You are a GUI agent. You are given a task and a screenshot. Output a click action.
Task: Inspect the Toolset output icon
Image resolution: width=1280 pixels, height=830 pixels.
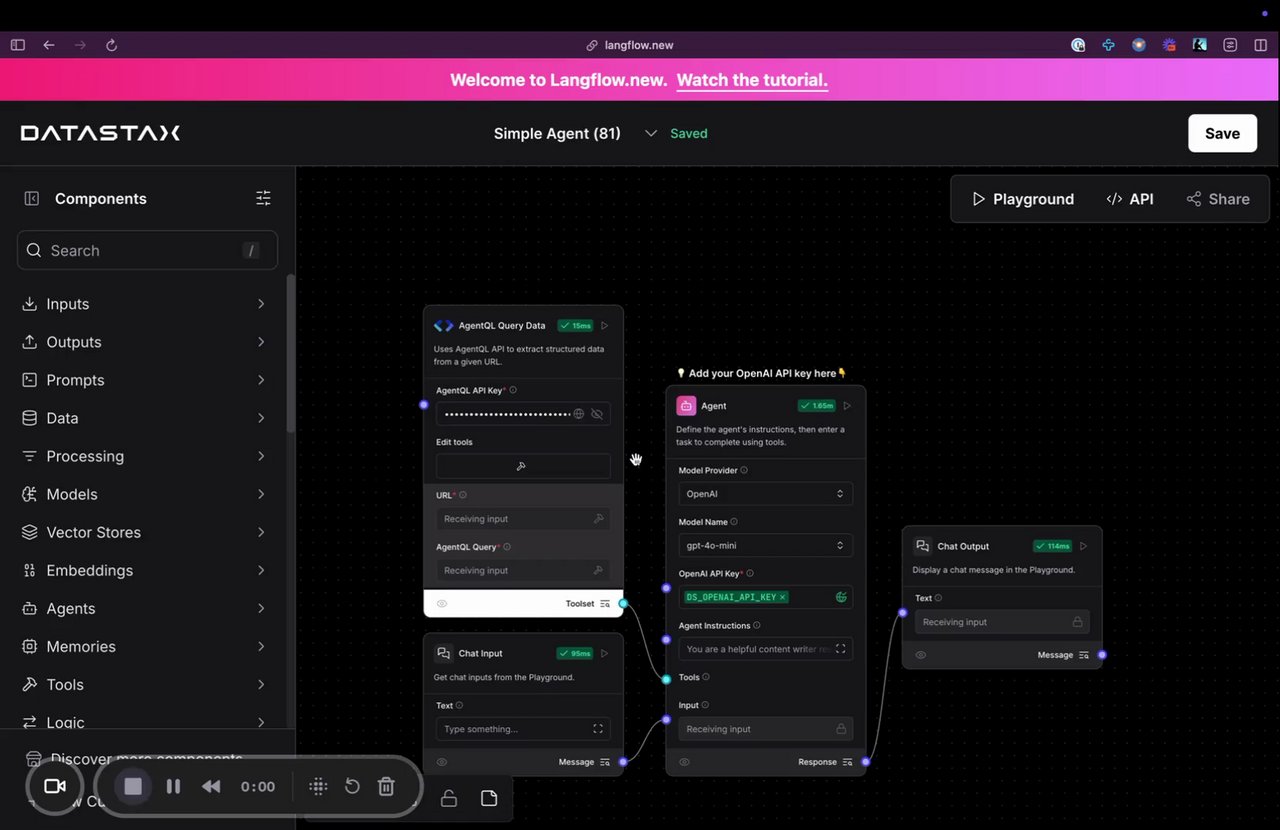click(x=605, y=604)
